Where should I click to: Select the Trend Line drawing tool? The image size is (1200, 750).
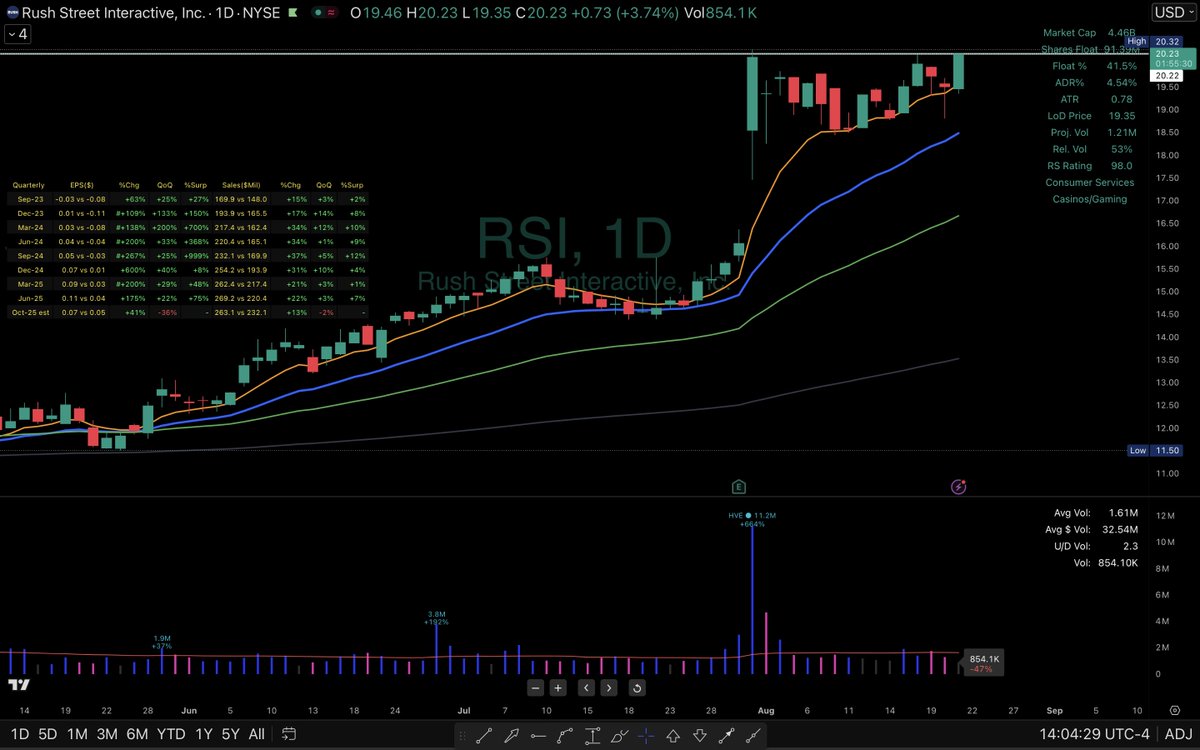coord(484,735)
